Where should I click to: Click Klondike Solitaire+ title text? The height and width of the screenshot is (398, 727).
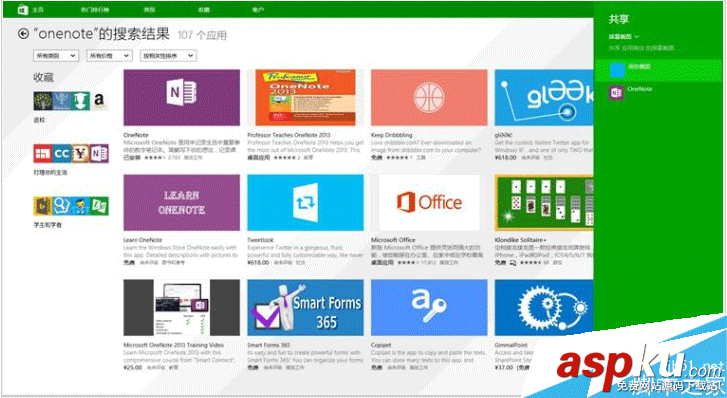click(x=521, y=240)
